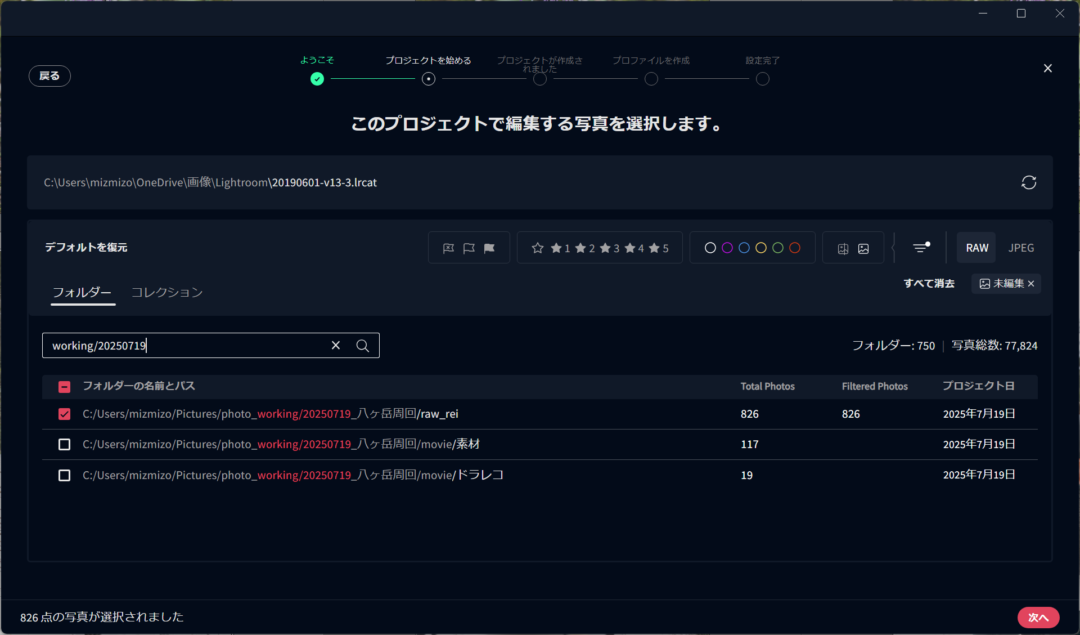Switch to the コレクション tab
Image resolution: width=1080 pixels, height=635 pixels.
coord(167,292)
